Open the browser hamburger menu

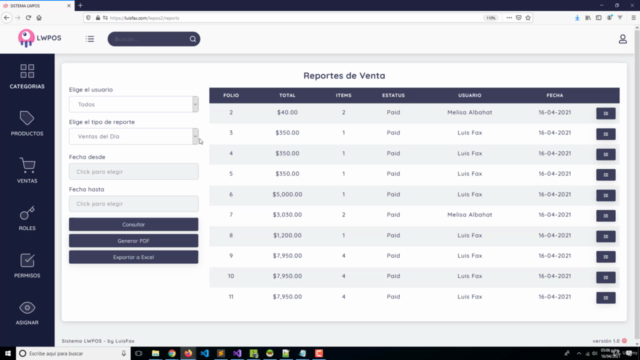pyautogui.click(x=633, y=18)
